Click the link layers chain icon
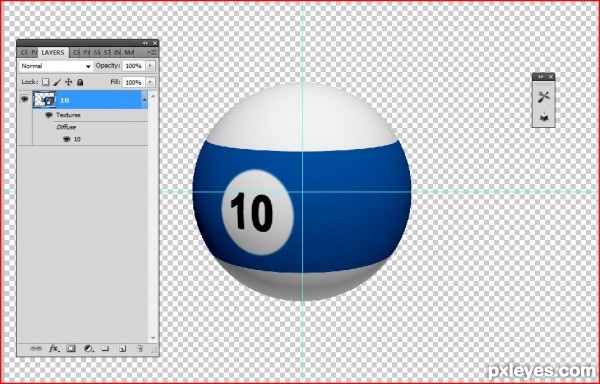600x384 pixels. coord(36,348)
